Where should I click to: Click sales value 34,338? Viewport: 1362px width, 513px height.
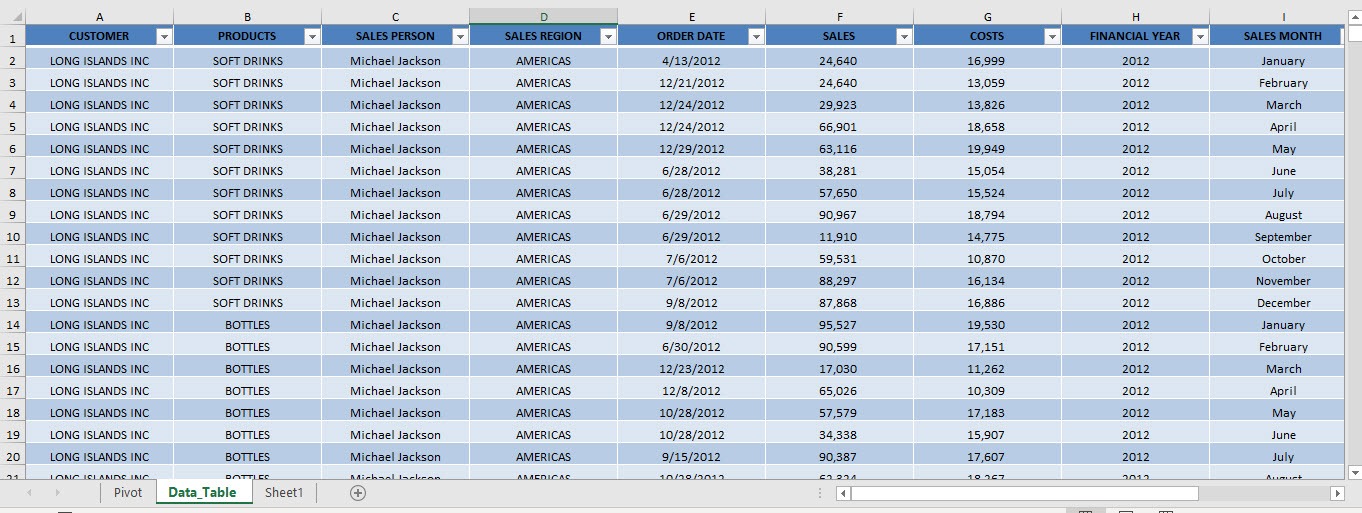click(840, 435)
